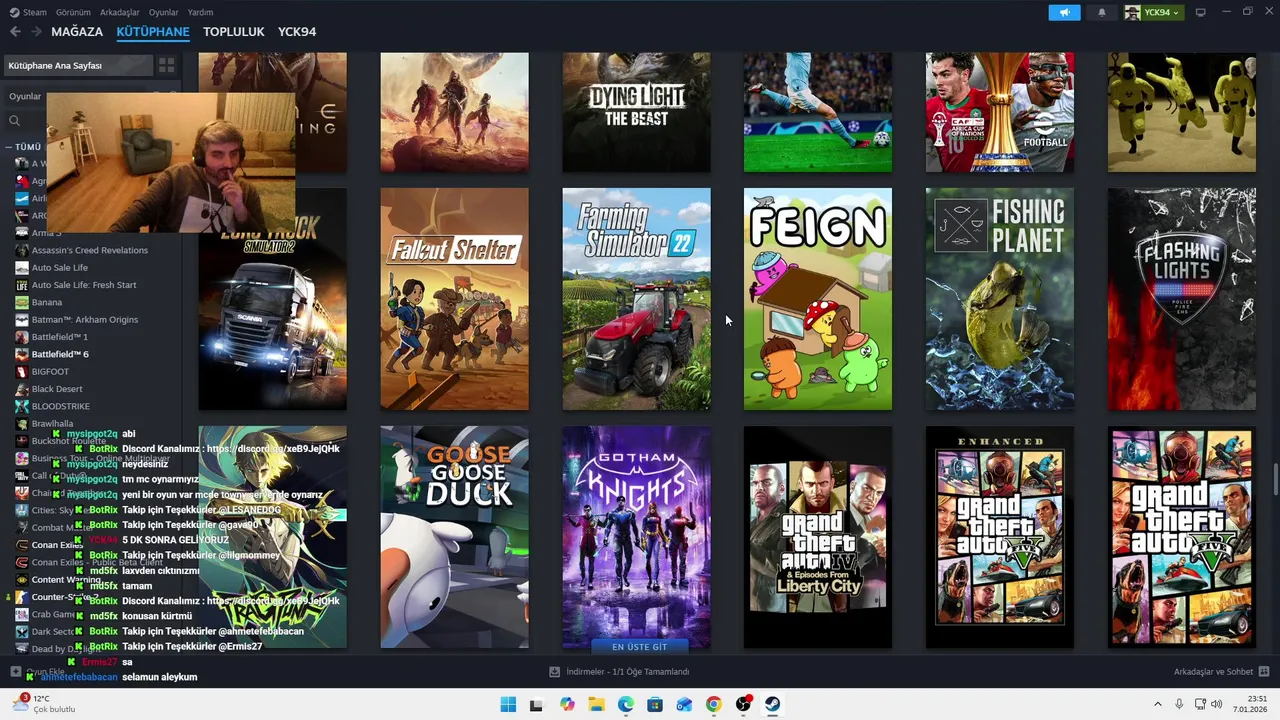The height and width of the screenshot is (720, 1280).
Task: Open Arkadaşlar ve Sohbet panel
Action: [1221, 672]
